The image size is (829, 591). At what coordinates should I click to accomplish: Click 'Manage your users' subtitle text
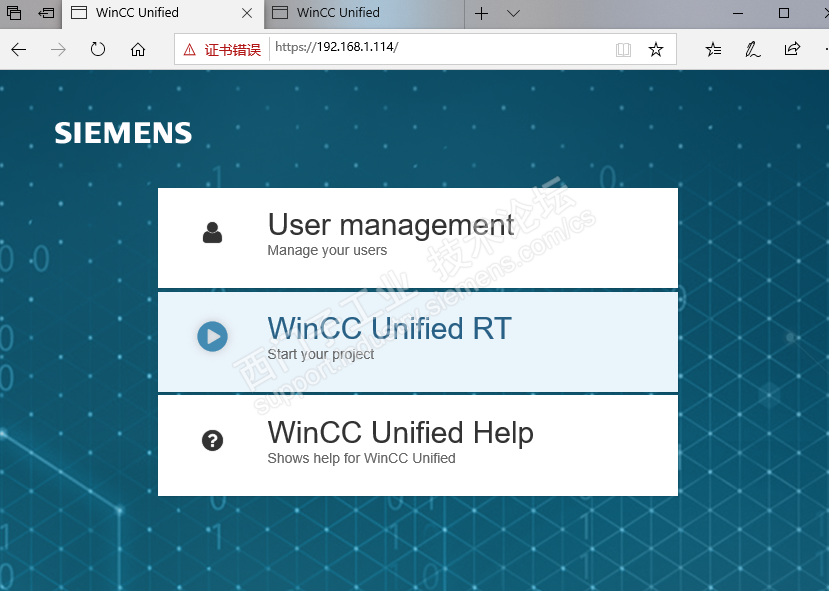[x=327, y=250]
